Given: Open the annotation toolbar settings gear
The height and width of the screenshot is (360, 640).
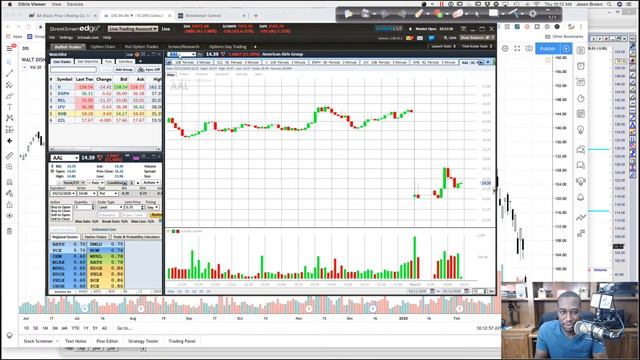Looking at the screenshot, I should tap(533, 13).
